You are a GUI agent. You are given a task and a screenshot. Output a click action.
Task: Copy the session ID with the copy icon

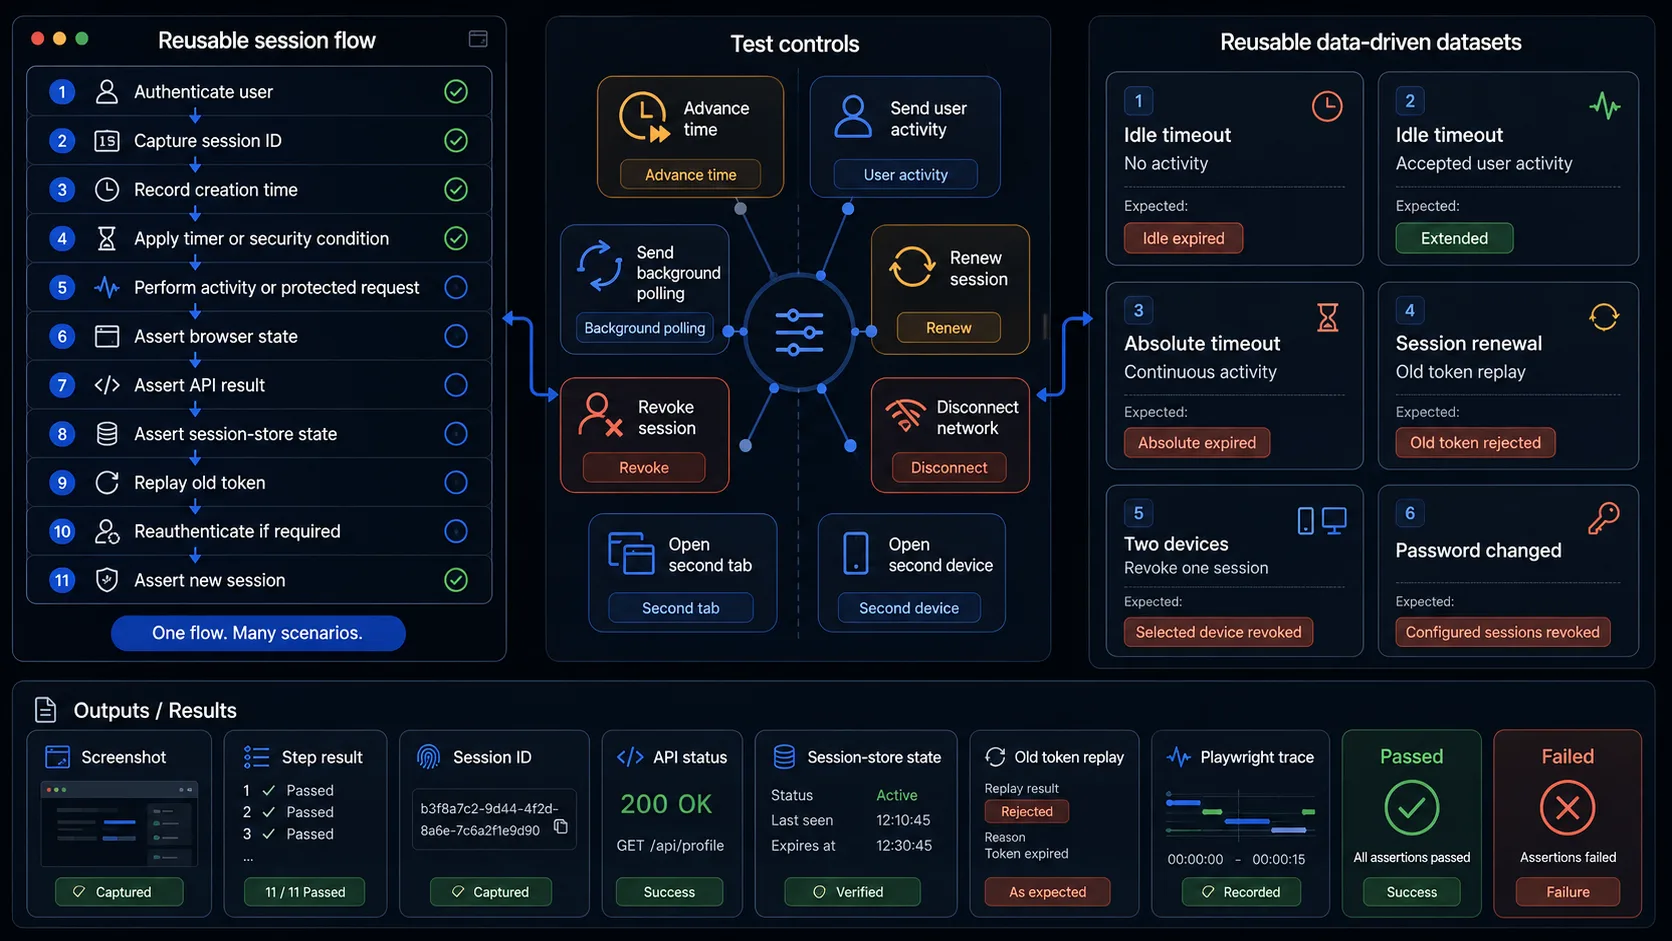pyautogui.click(x=561, y=827)
